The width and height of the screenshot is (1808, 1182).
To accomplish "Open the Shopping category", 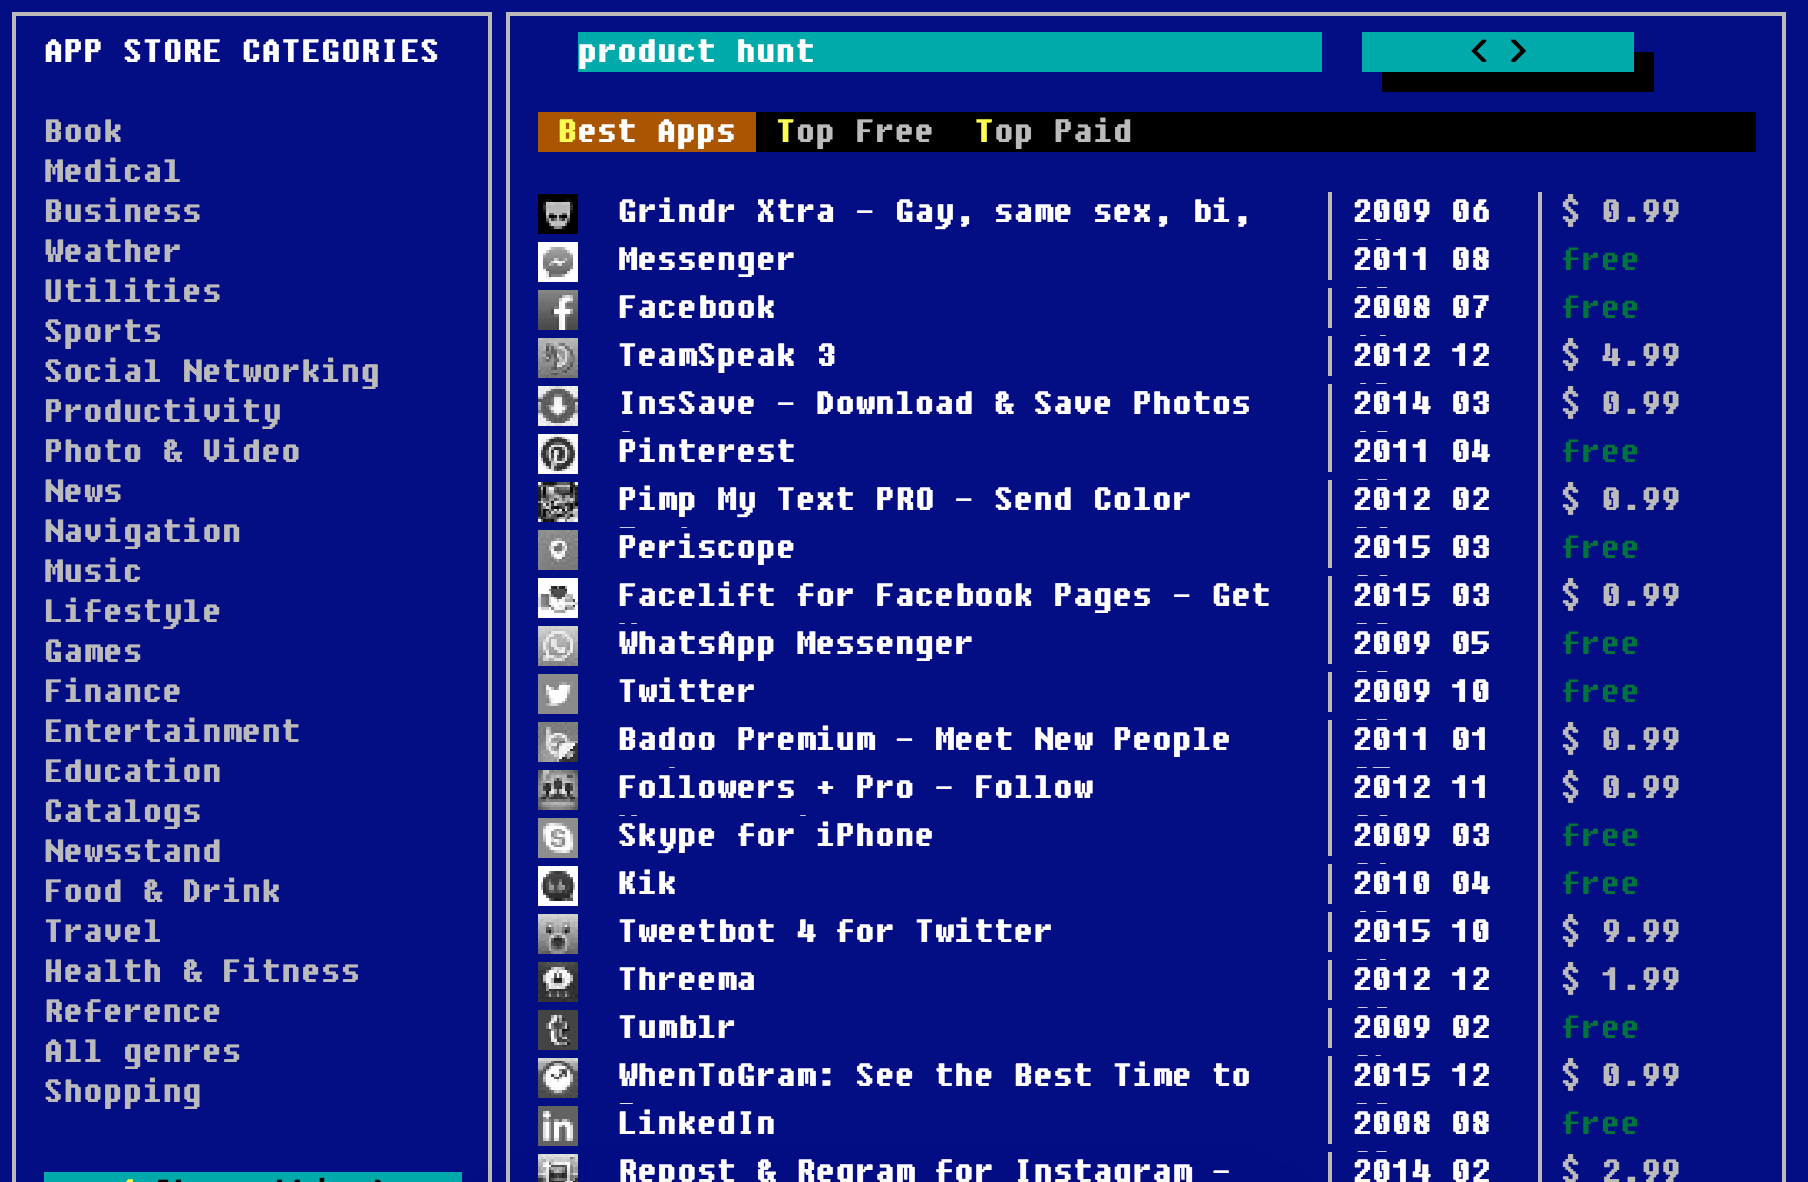I will pyautogui.click(x=123, y=1091).
